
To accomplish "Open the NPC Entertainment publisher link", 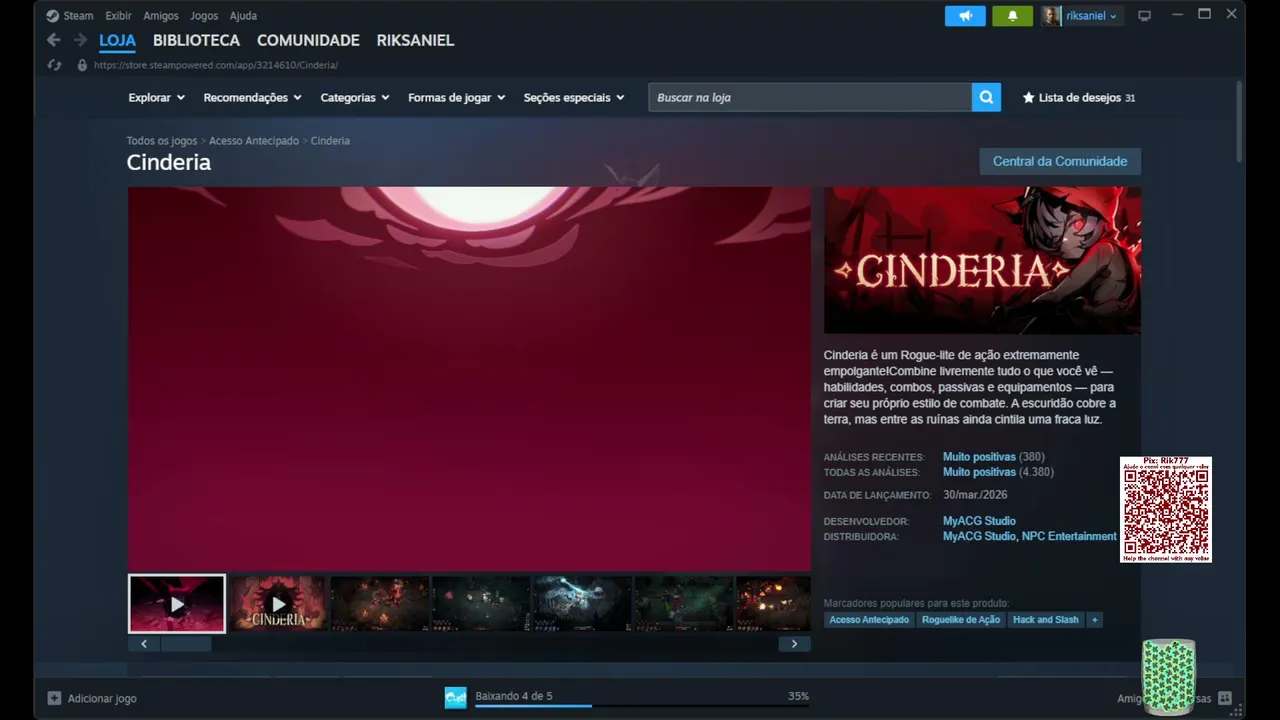I will coord(1069,537).
